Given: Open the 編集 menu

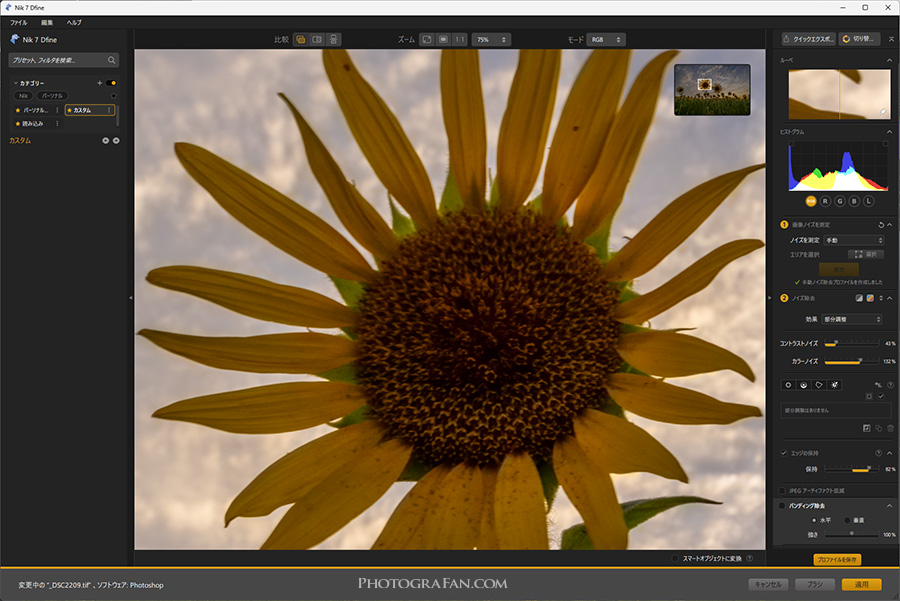Looking at the screenshot, I should 47,22.
